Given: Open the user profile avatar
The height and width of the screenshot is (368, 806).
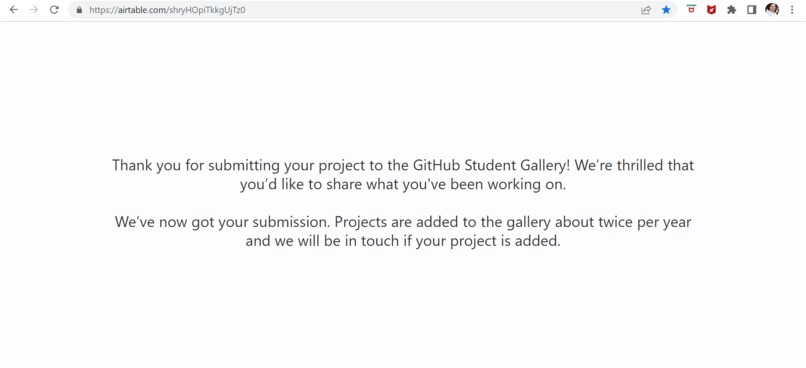Looking at the screenshot, I should click(772, 9).
